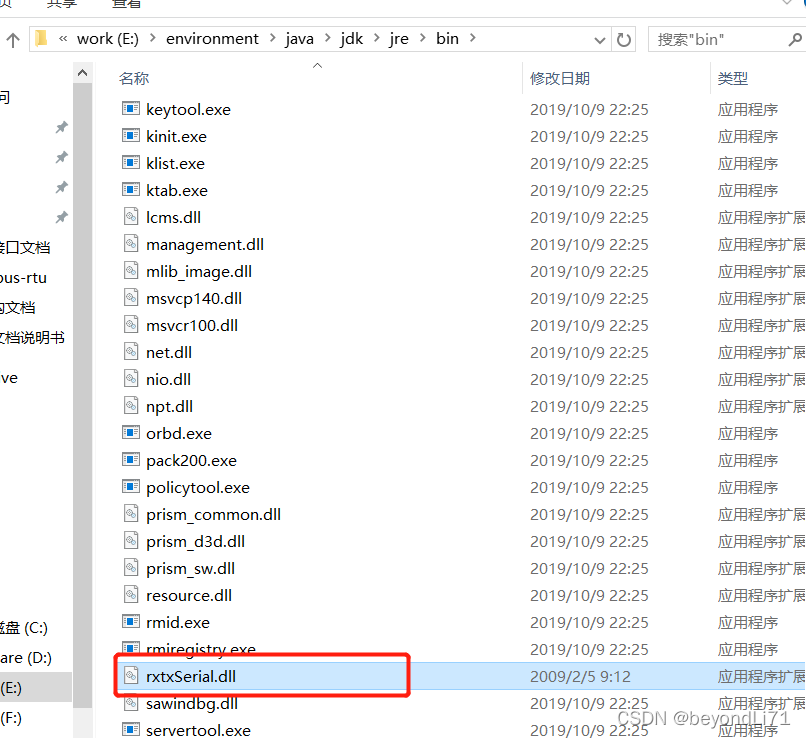Select environment in breadcrumb path

(x=212, y=39)
